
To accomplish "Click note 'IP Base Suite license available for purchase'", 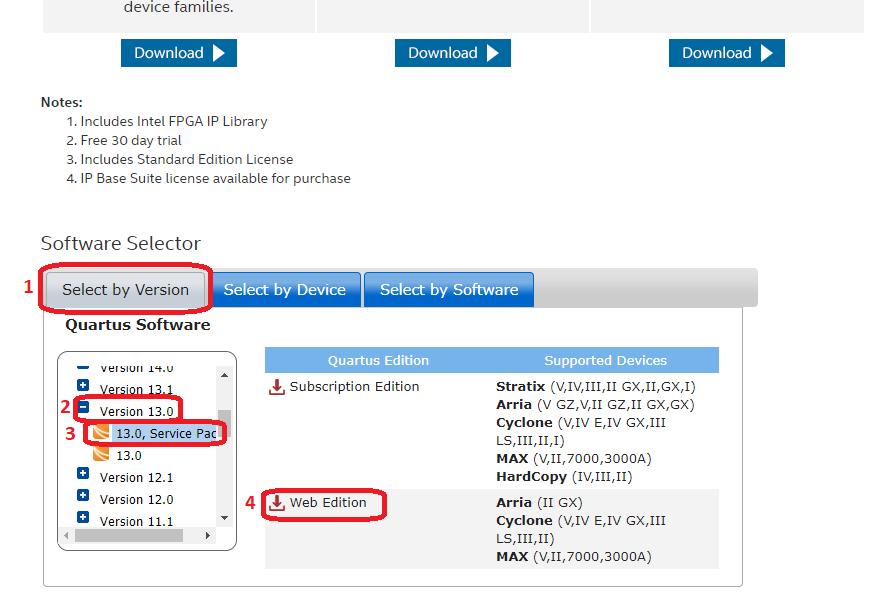I will tap(215, 179).
